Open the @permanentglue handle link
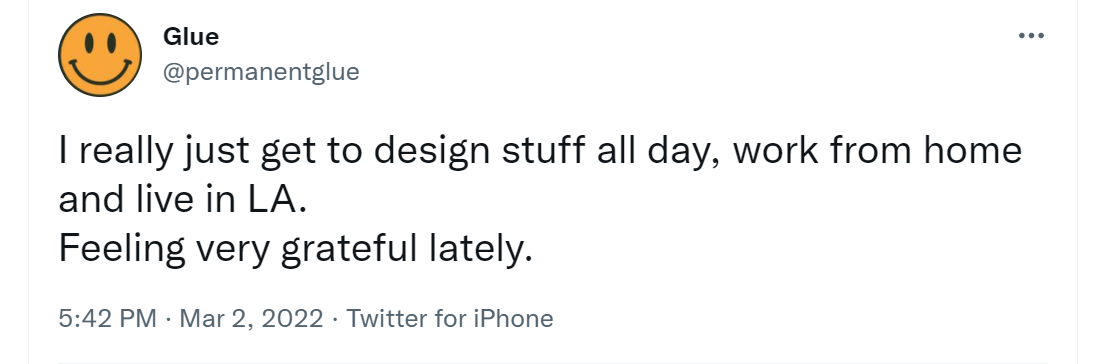Image resolution: width=1109 pixels, height=364 pixels. [261, 72]
